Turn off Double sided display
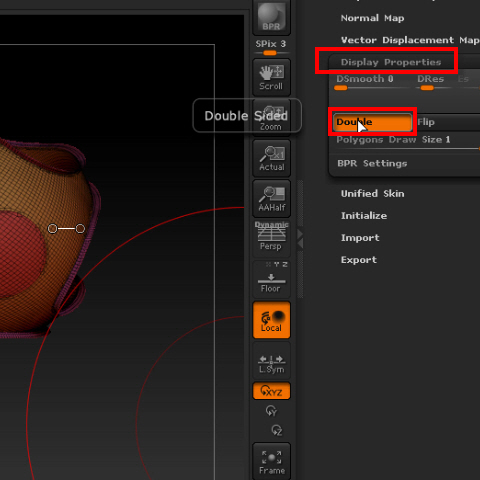This screenshot has width=480, height=480. [x=372, y=122]
